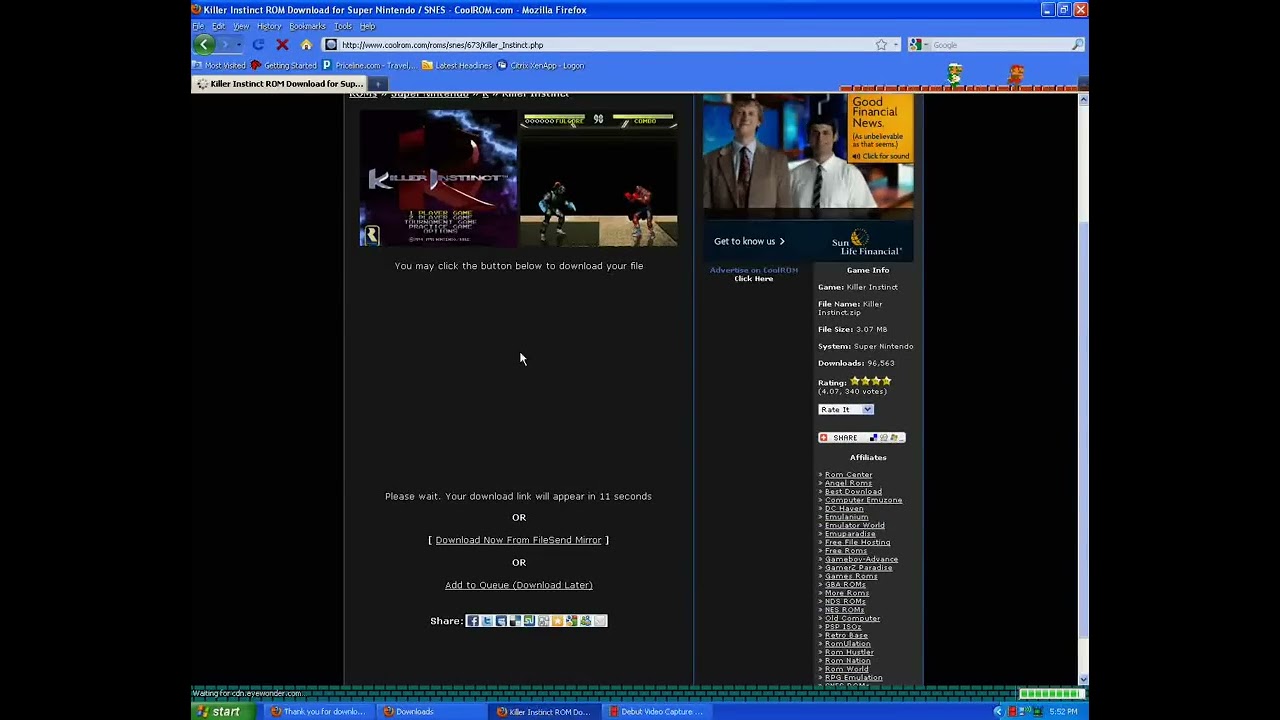
Task: Open the Latest Headlines feed bookmark
Action: click(457, 66)
